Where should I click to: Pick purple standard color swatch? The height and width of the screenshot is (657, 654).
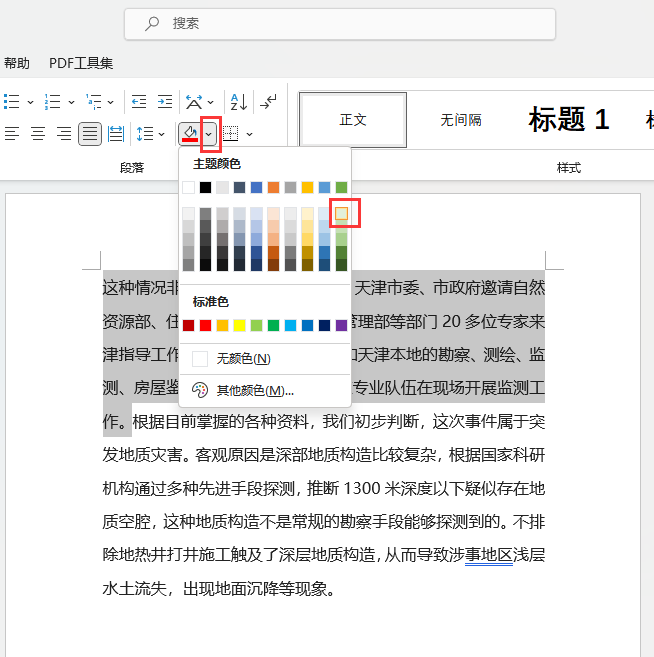(x=341, y=325)
